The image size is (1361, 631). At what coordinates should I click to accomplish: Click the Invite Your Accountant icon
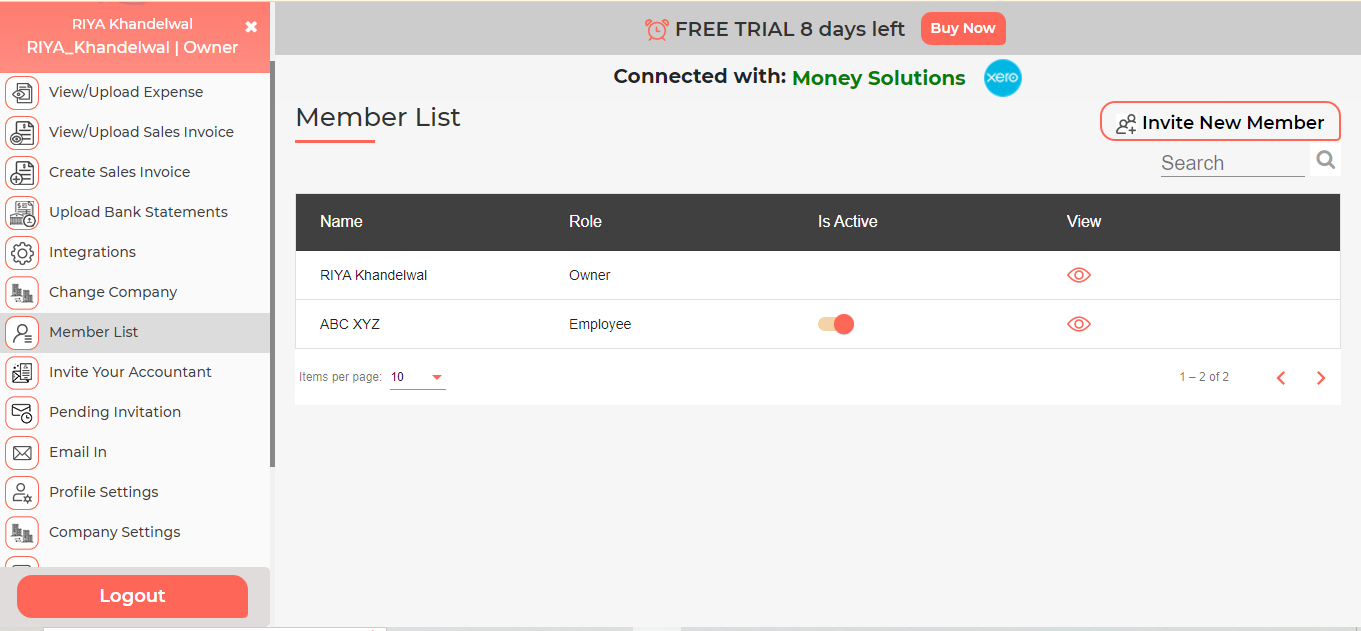click(x=22, y=372)
